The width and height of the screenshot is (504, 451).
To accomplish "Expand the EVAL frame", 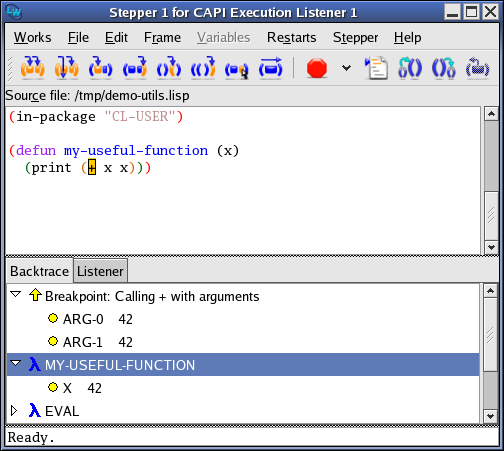I will [14, 411].
